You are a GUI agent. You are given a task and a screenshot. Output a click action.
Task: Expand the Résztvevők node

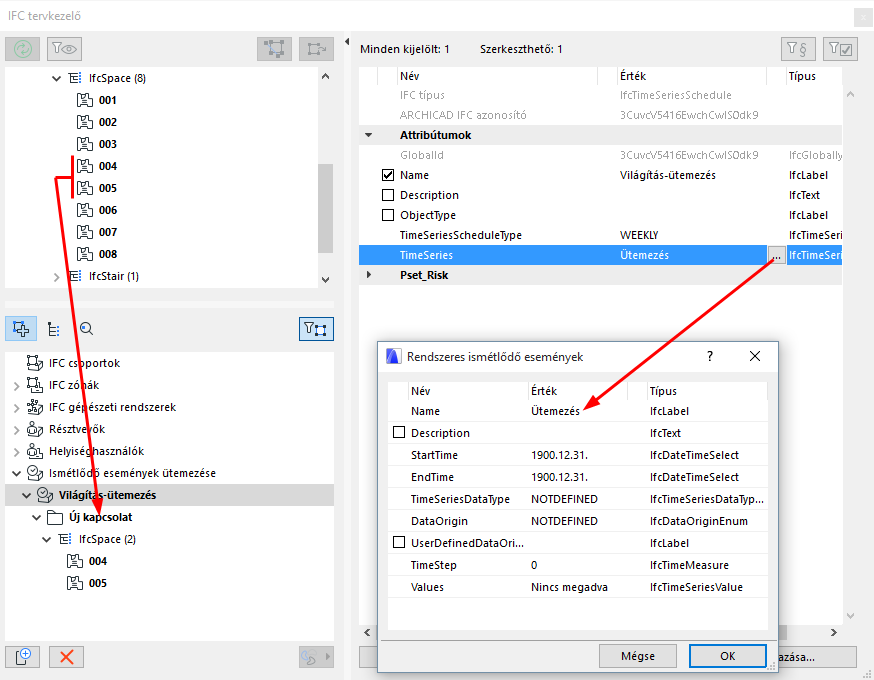[16, 430]
